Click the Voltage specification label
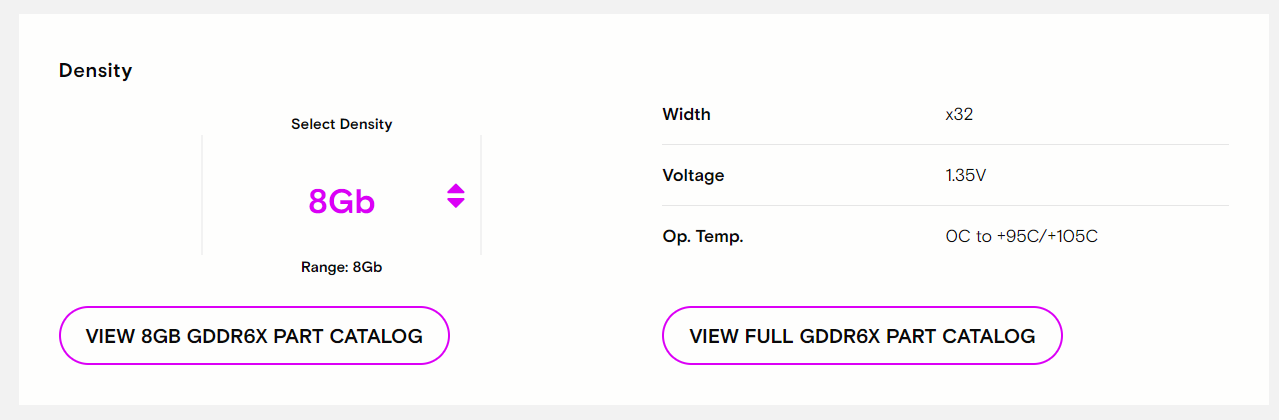The height and width of the screenshot is (420, 1279). coord(693,176)
